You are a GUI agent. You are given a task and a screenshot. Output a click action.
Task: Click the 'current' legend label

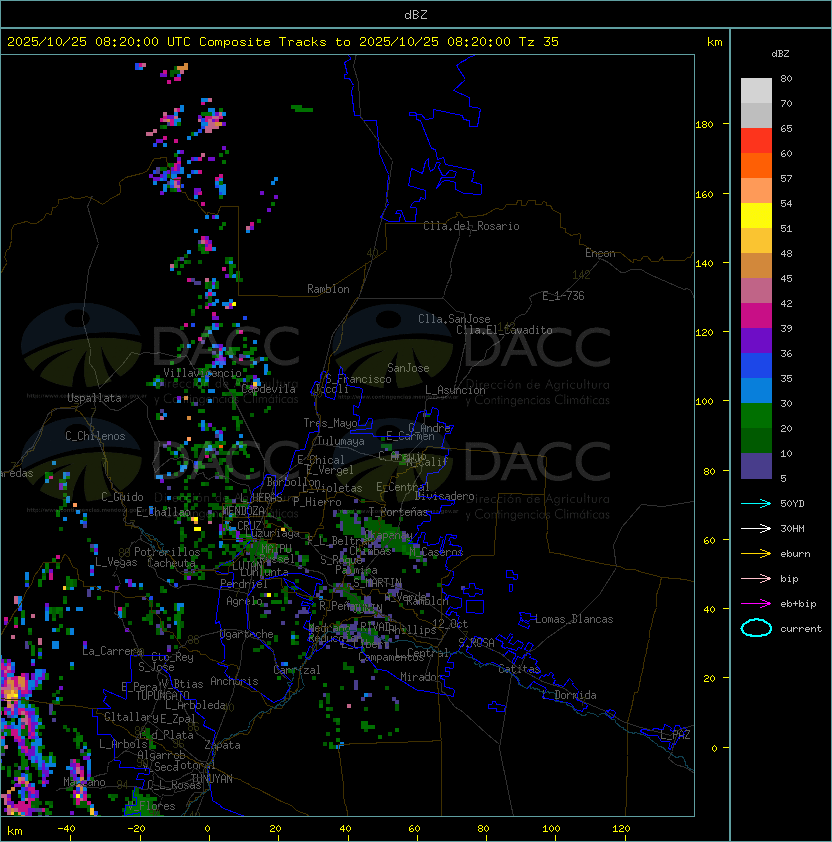click(x=801, y=628)
